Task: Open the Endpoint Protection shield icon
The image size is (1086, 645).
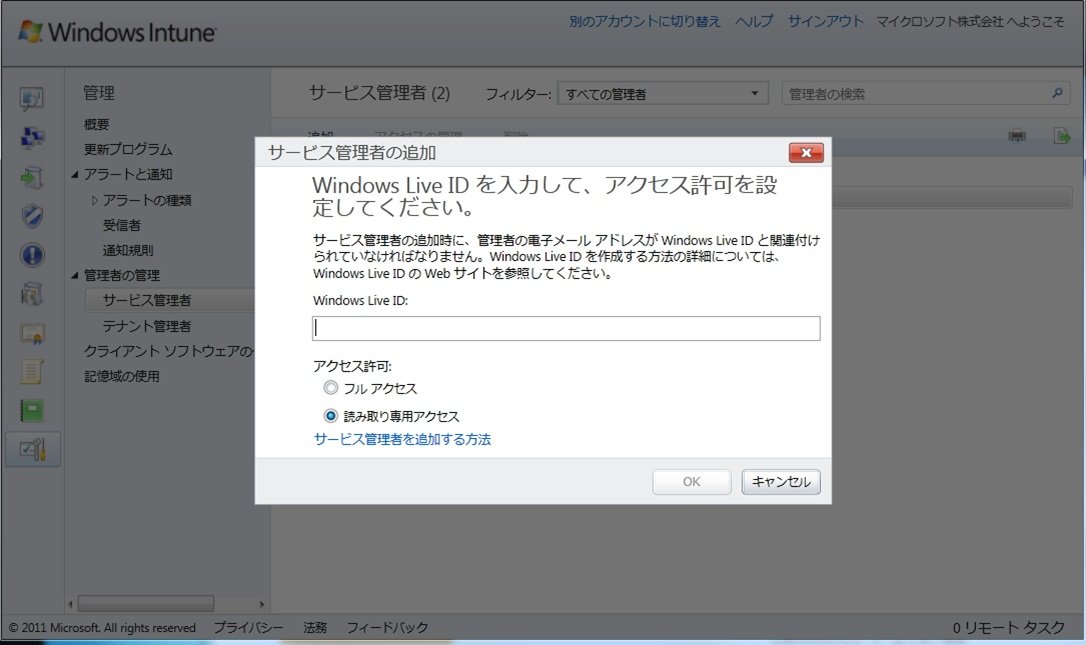Action: tap(32, 216)
